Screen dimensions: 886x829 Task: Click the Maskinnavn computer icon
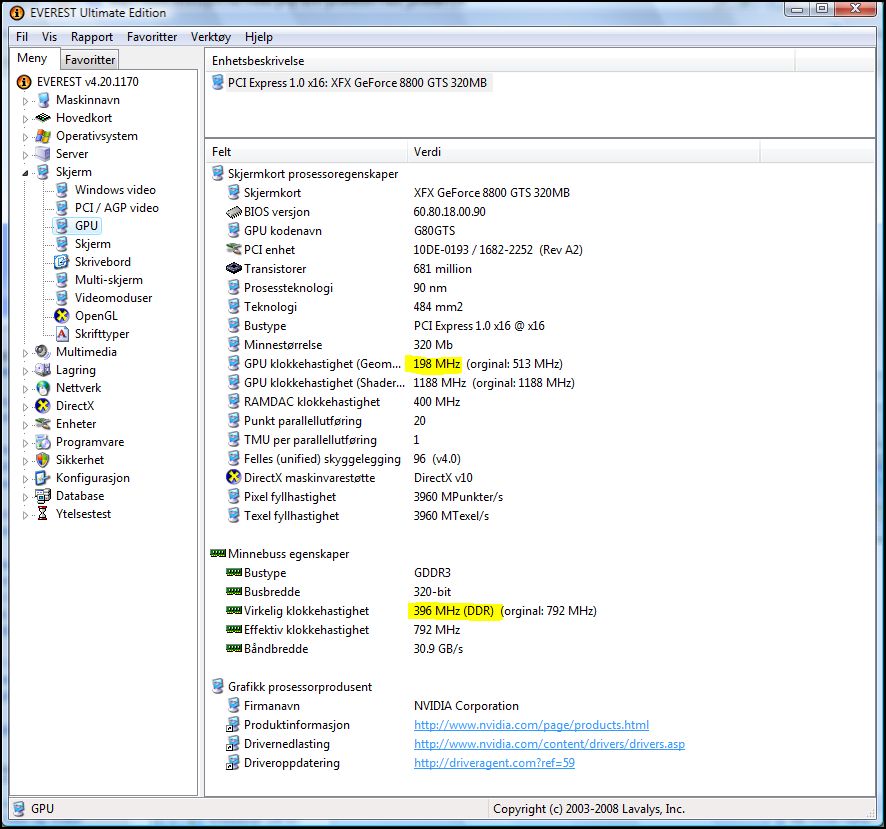[x=43, y=100]
